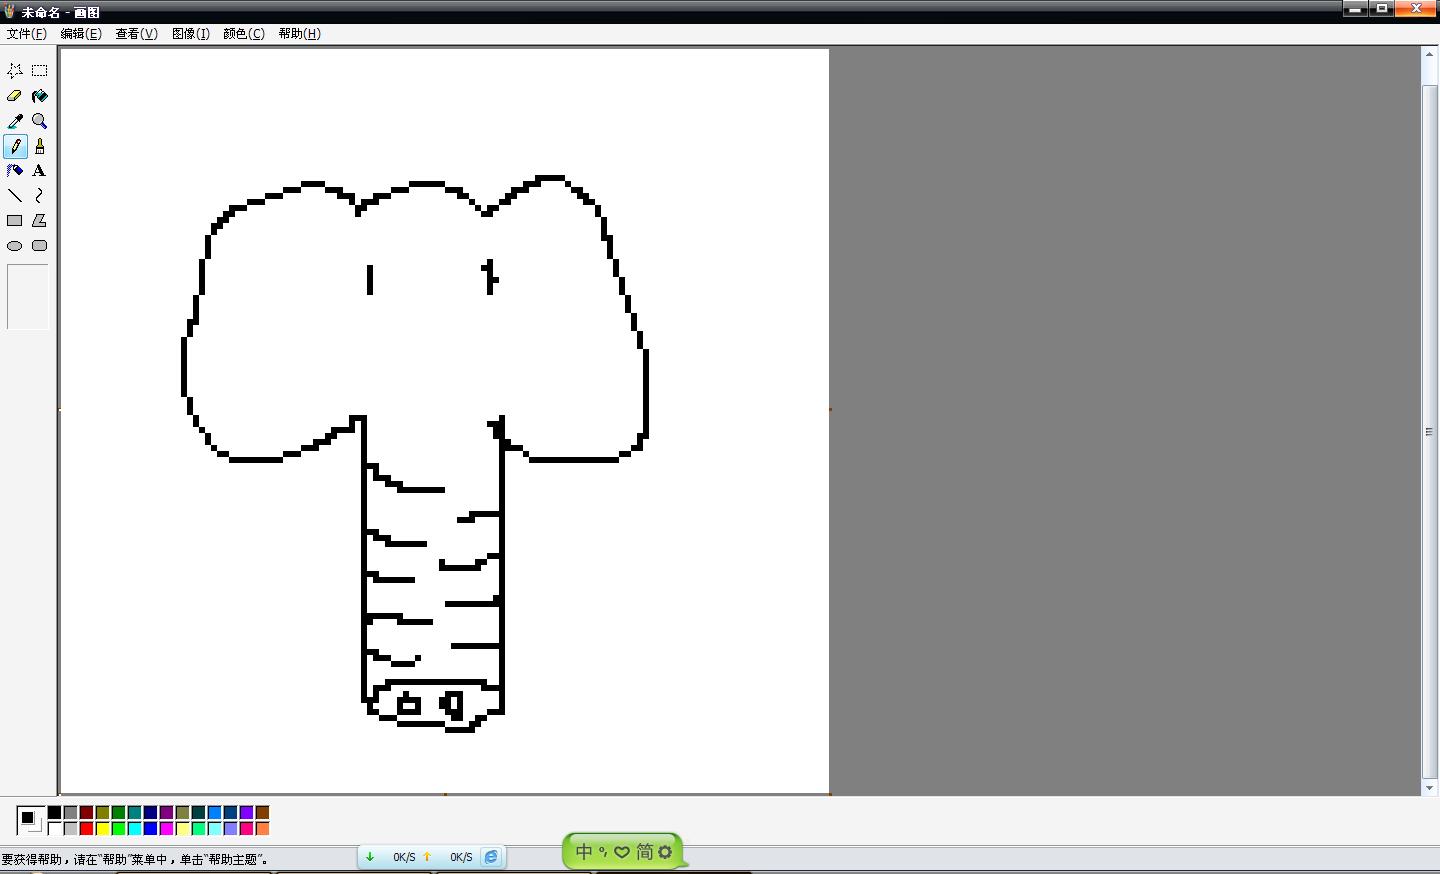This screenshot has height=874, width=1440.
Task: Pick the Airbrush spray can tool
Action: coord(15,171)
